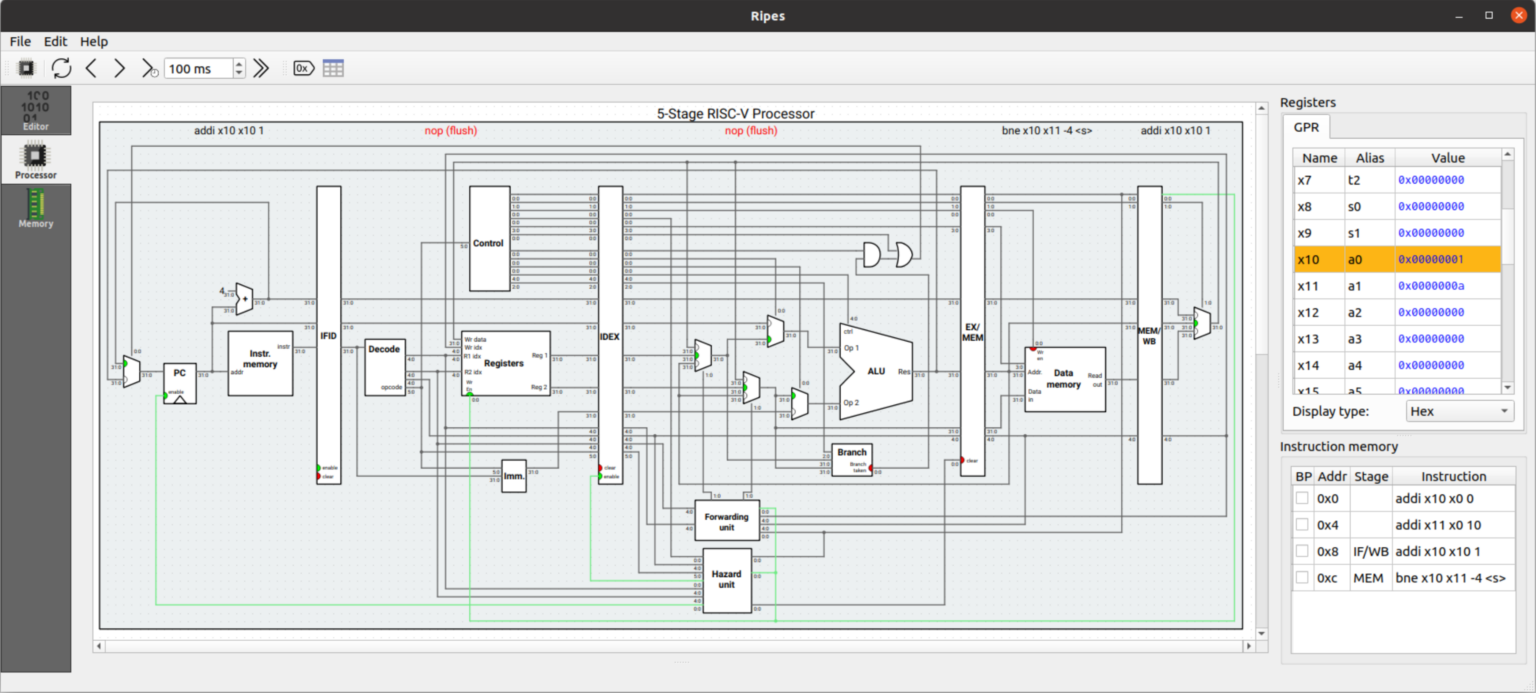Viewport: 1536px width, 693px height.
Task: Switch to the Processor view in the sidebar
Action: [35, 160]
